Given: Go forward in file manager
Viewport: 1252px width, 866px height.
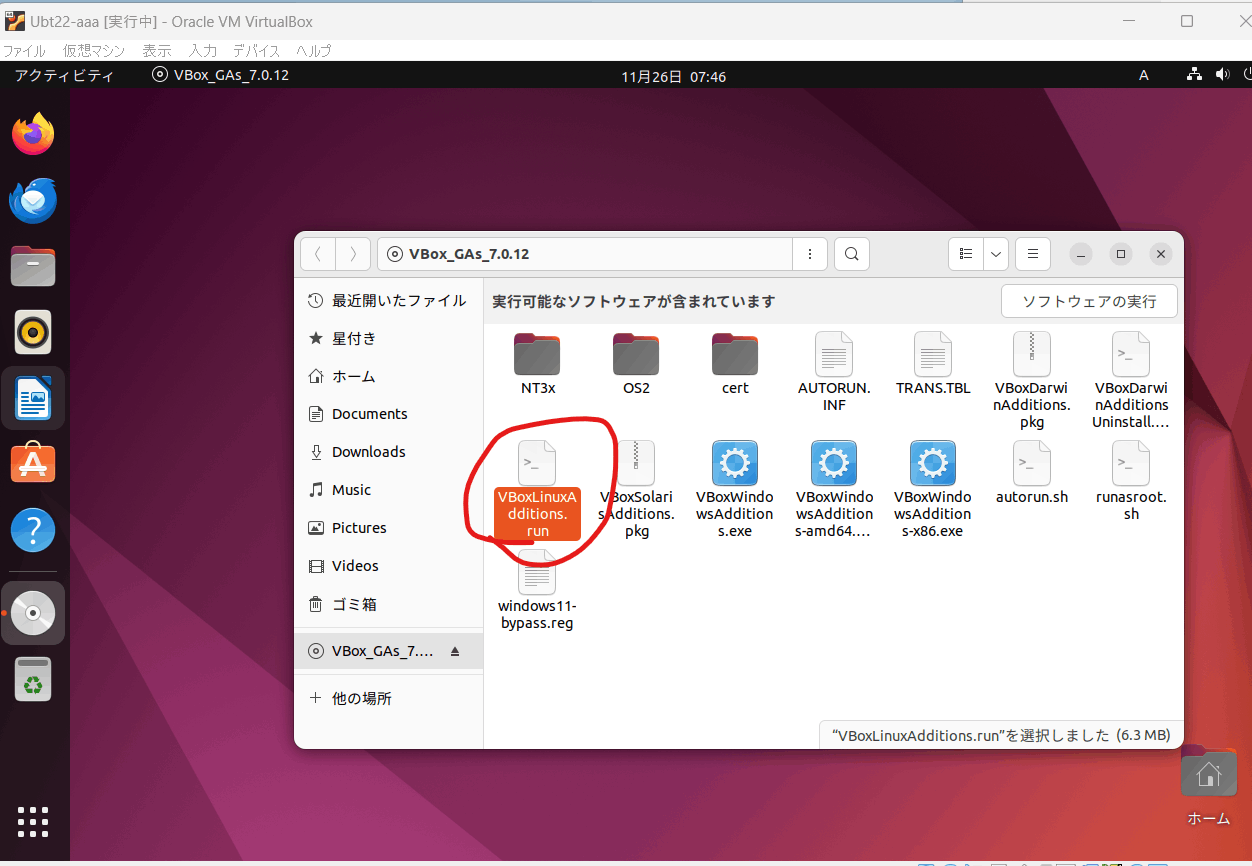Looking at the screenshot, I should [x=353, y=254].
